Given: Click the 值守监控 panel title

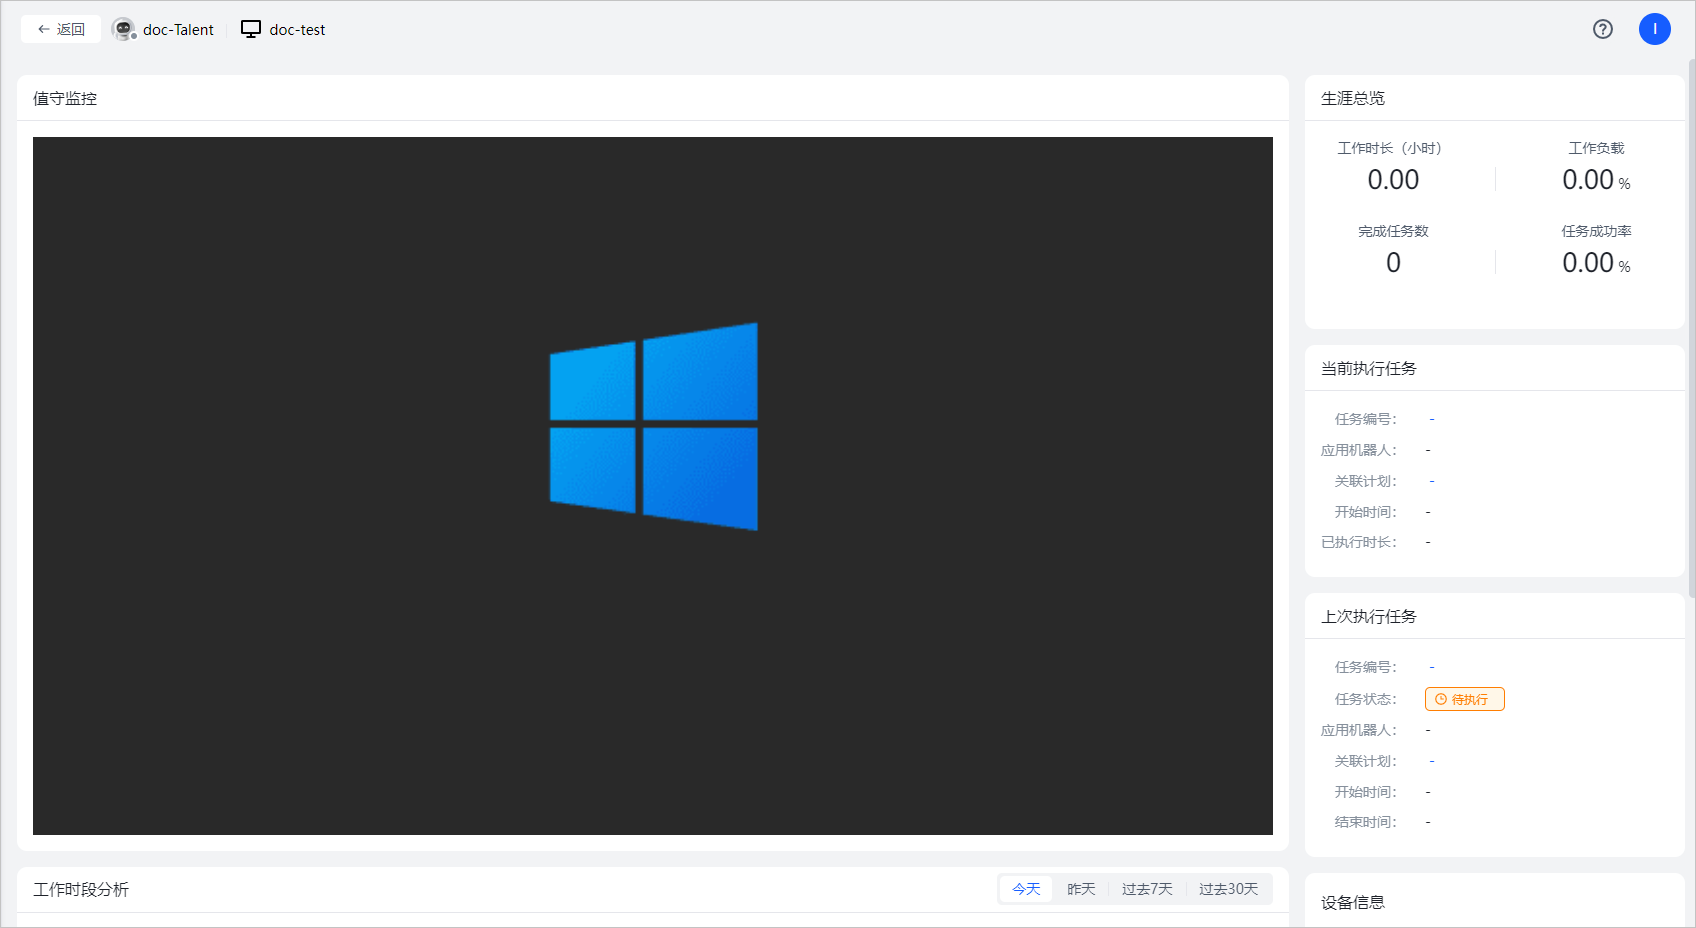Looking at the screenshot, I should [65, 98].
